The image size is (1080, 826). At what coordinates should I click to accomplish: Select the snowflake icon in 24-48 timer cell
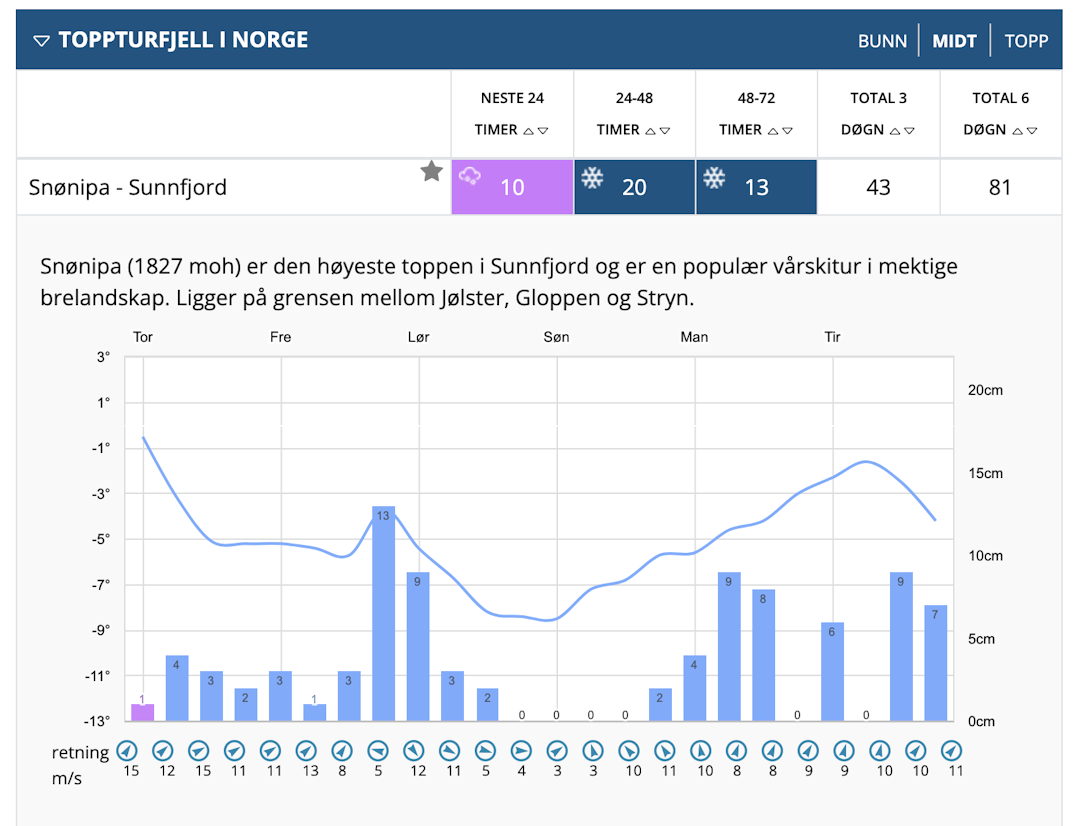pos(592,175)
